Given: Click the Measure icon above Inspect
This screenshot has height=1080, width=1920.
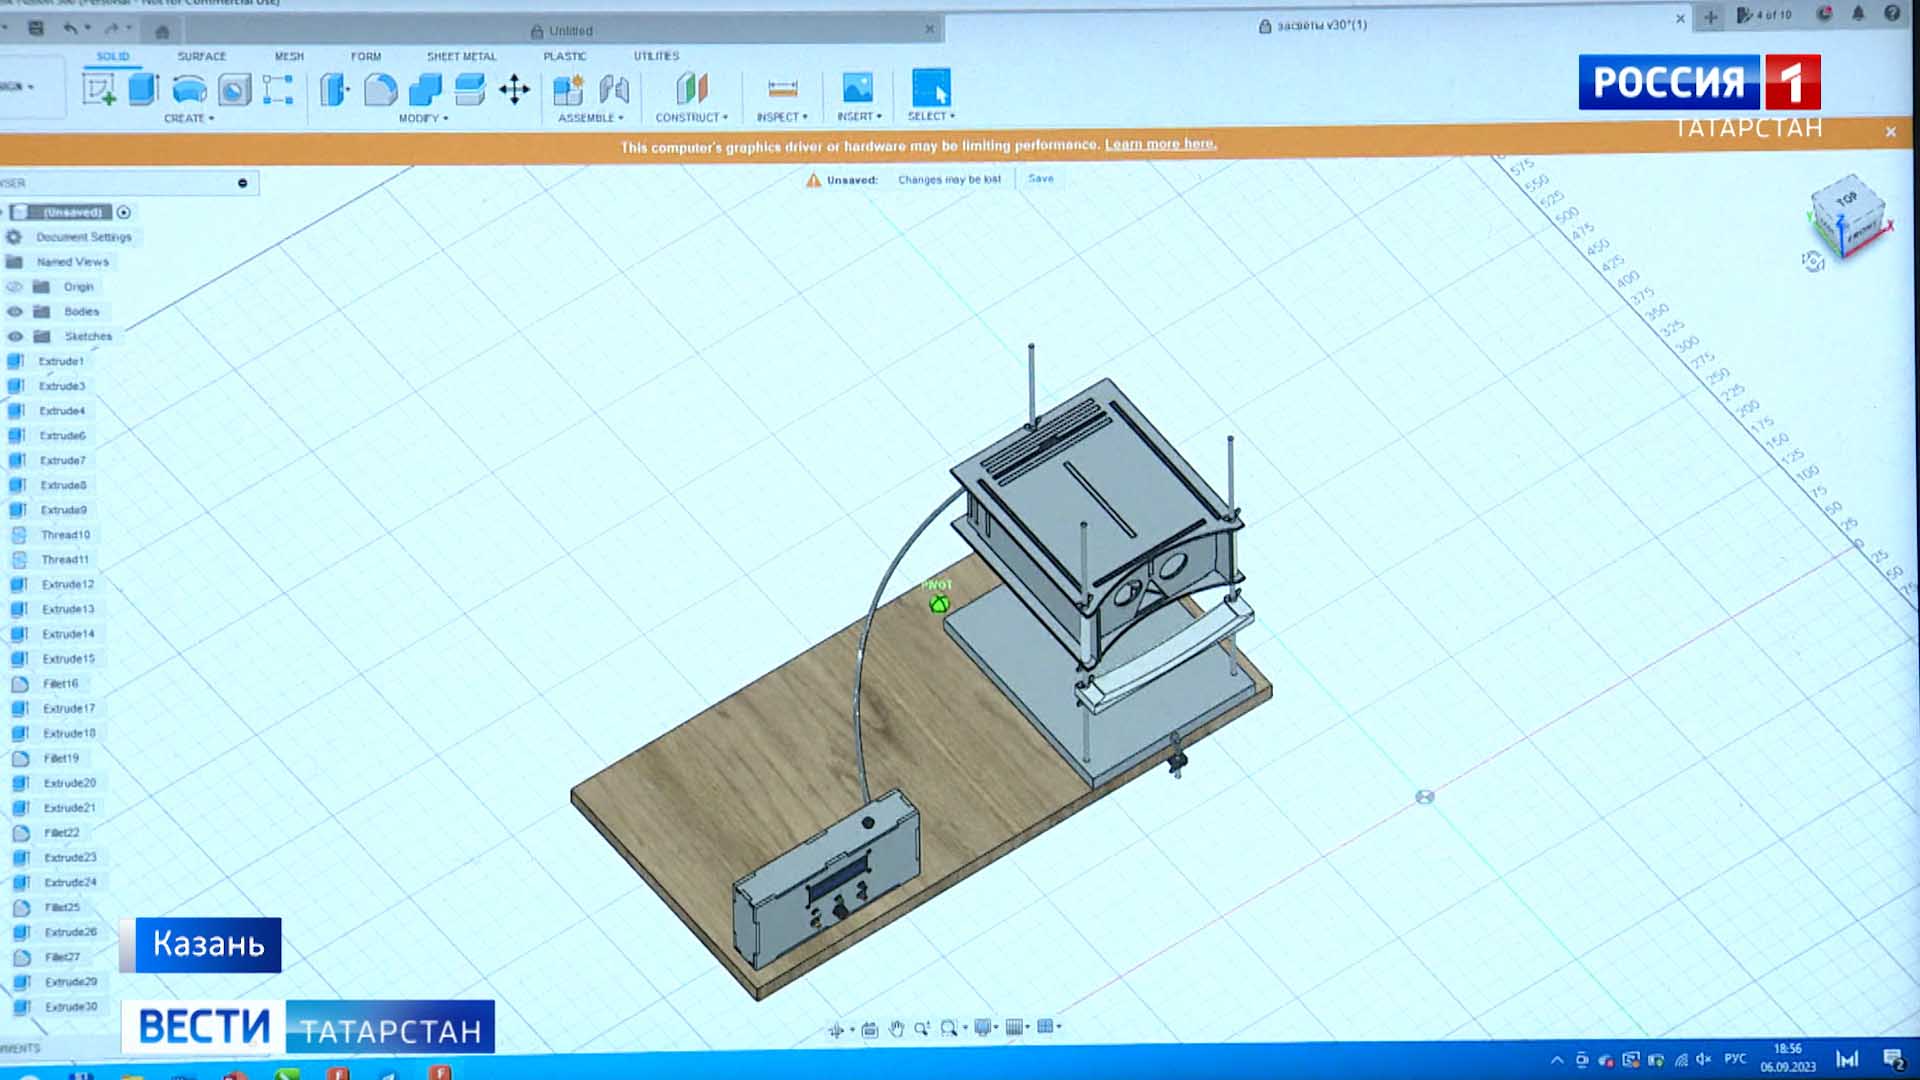Looking at the screenshot, I should 783,89.
